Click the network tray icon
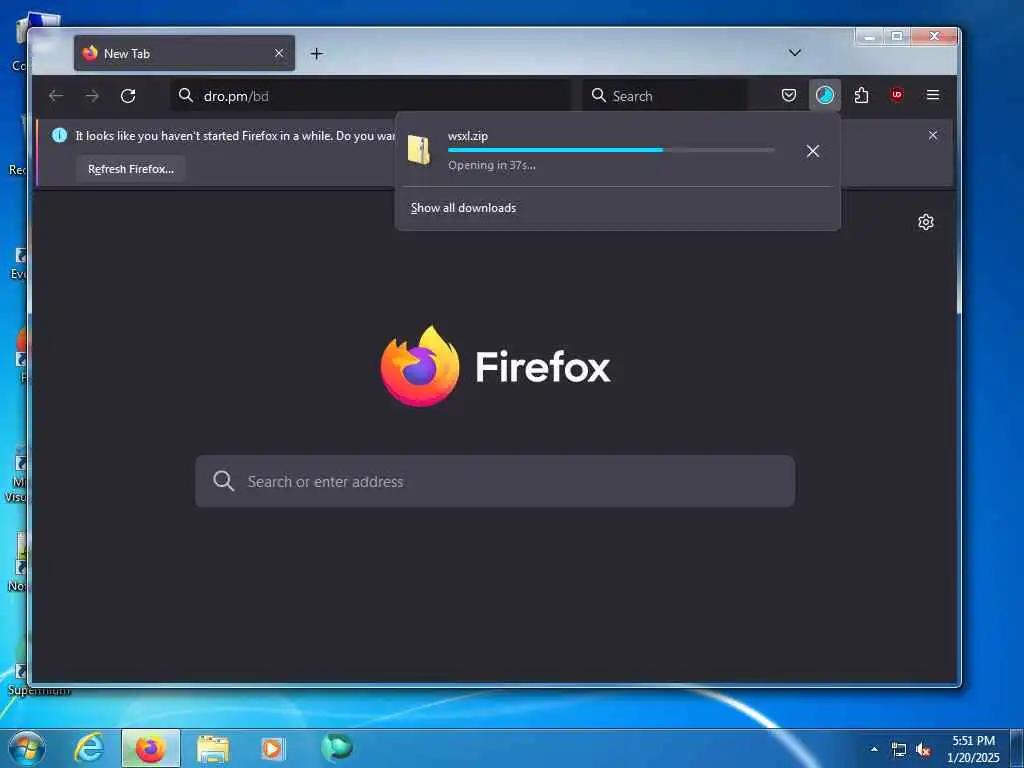Image resolution: width=1024 pixels, height=768 pixels. click(899, 750)
